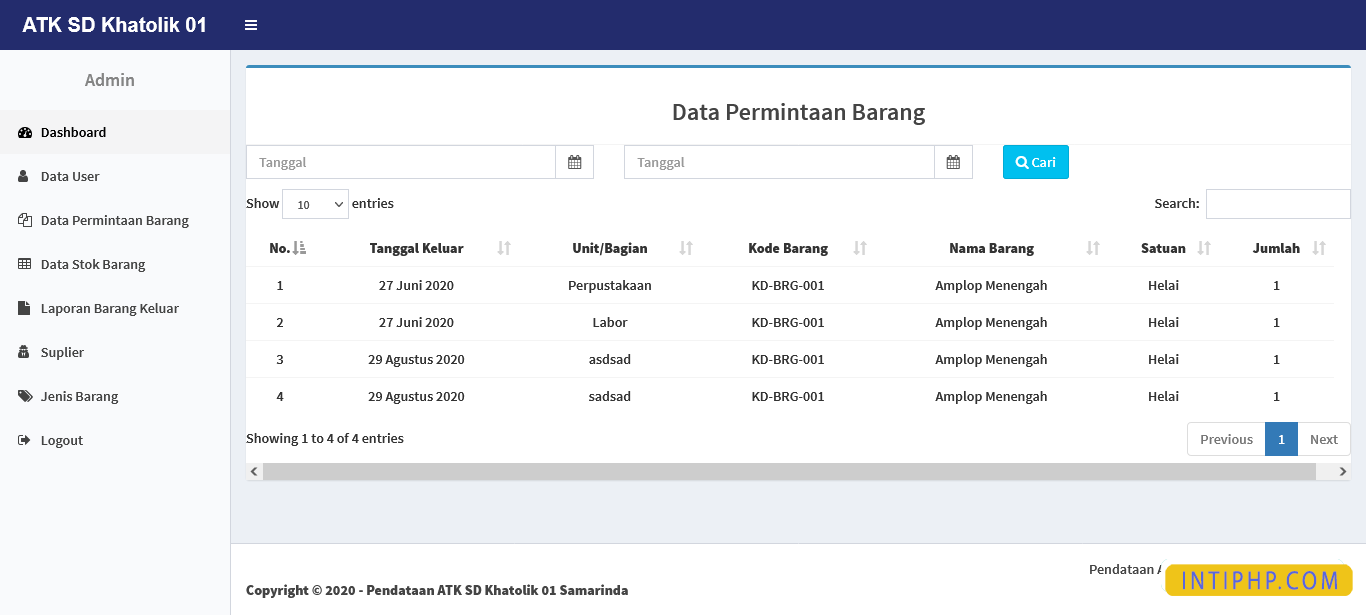Click inside the Search field
This screenshot has height=615, width=1366.
pos(1278,203)
